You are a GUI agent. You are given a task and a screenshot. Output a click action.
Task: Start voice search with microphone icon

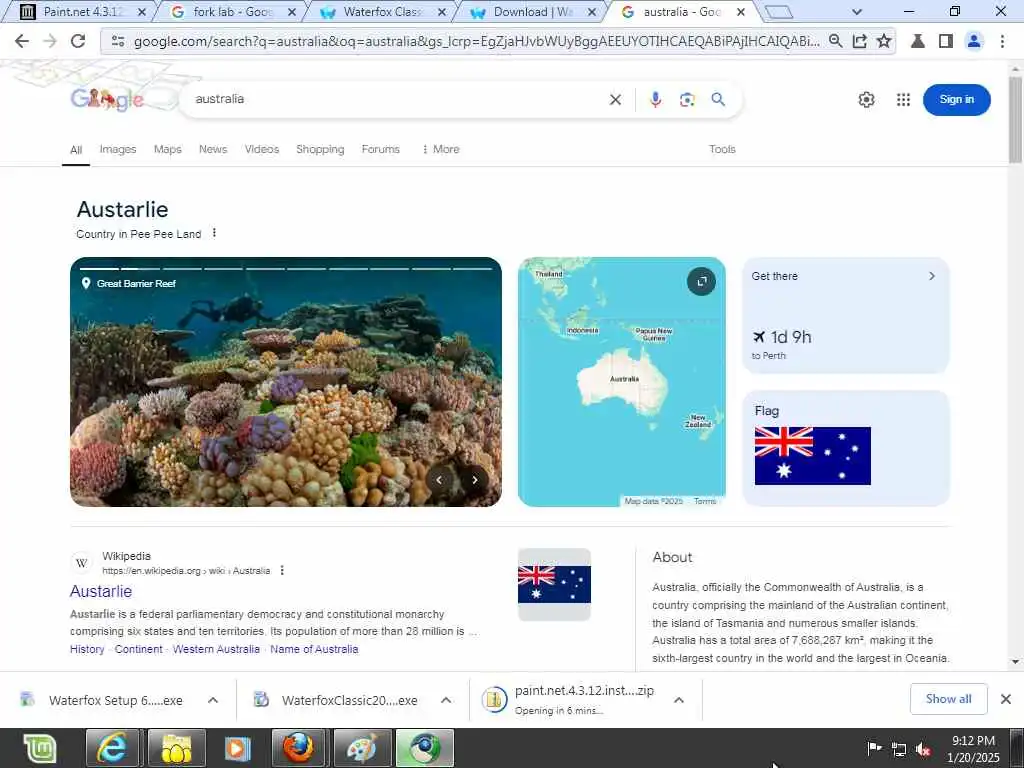[656, 99]
